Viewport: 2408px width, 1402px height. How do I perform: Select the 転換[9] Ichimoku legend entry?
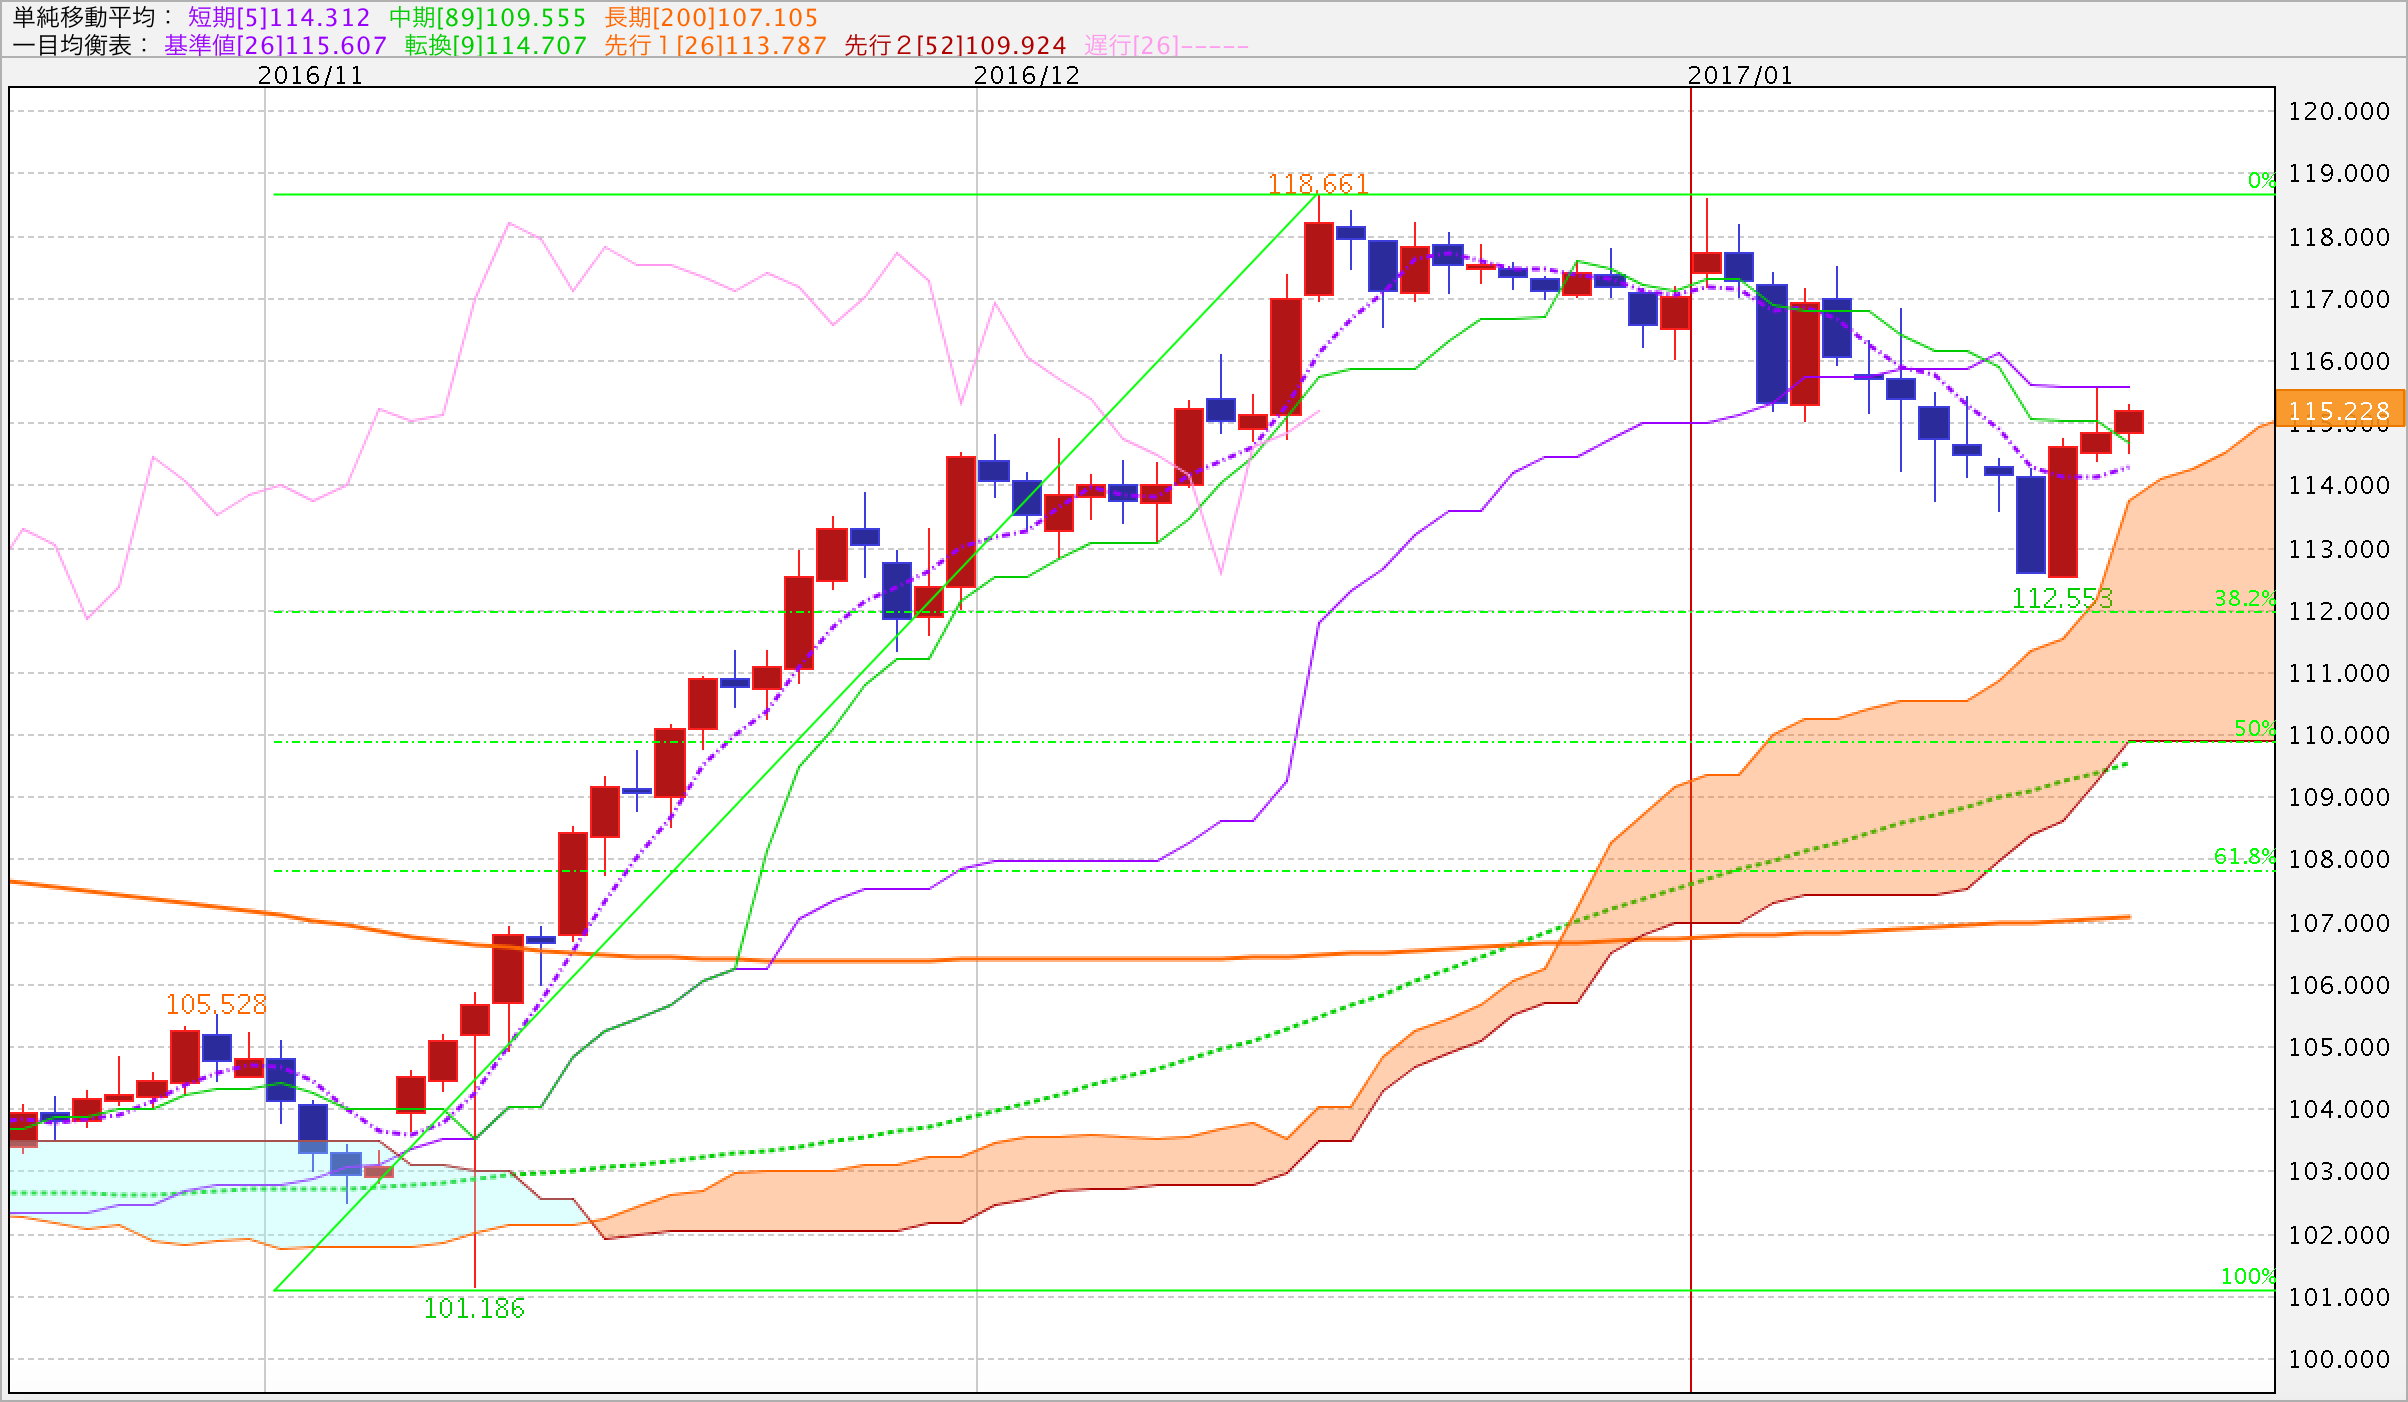495,45
